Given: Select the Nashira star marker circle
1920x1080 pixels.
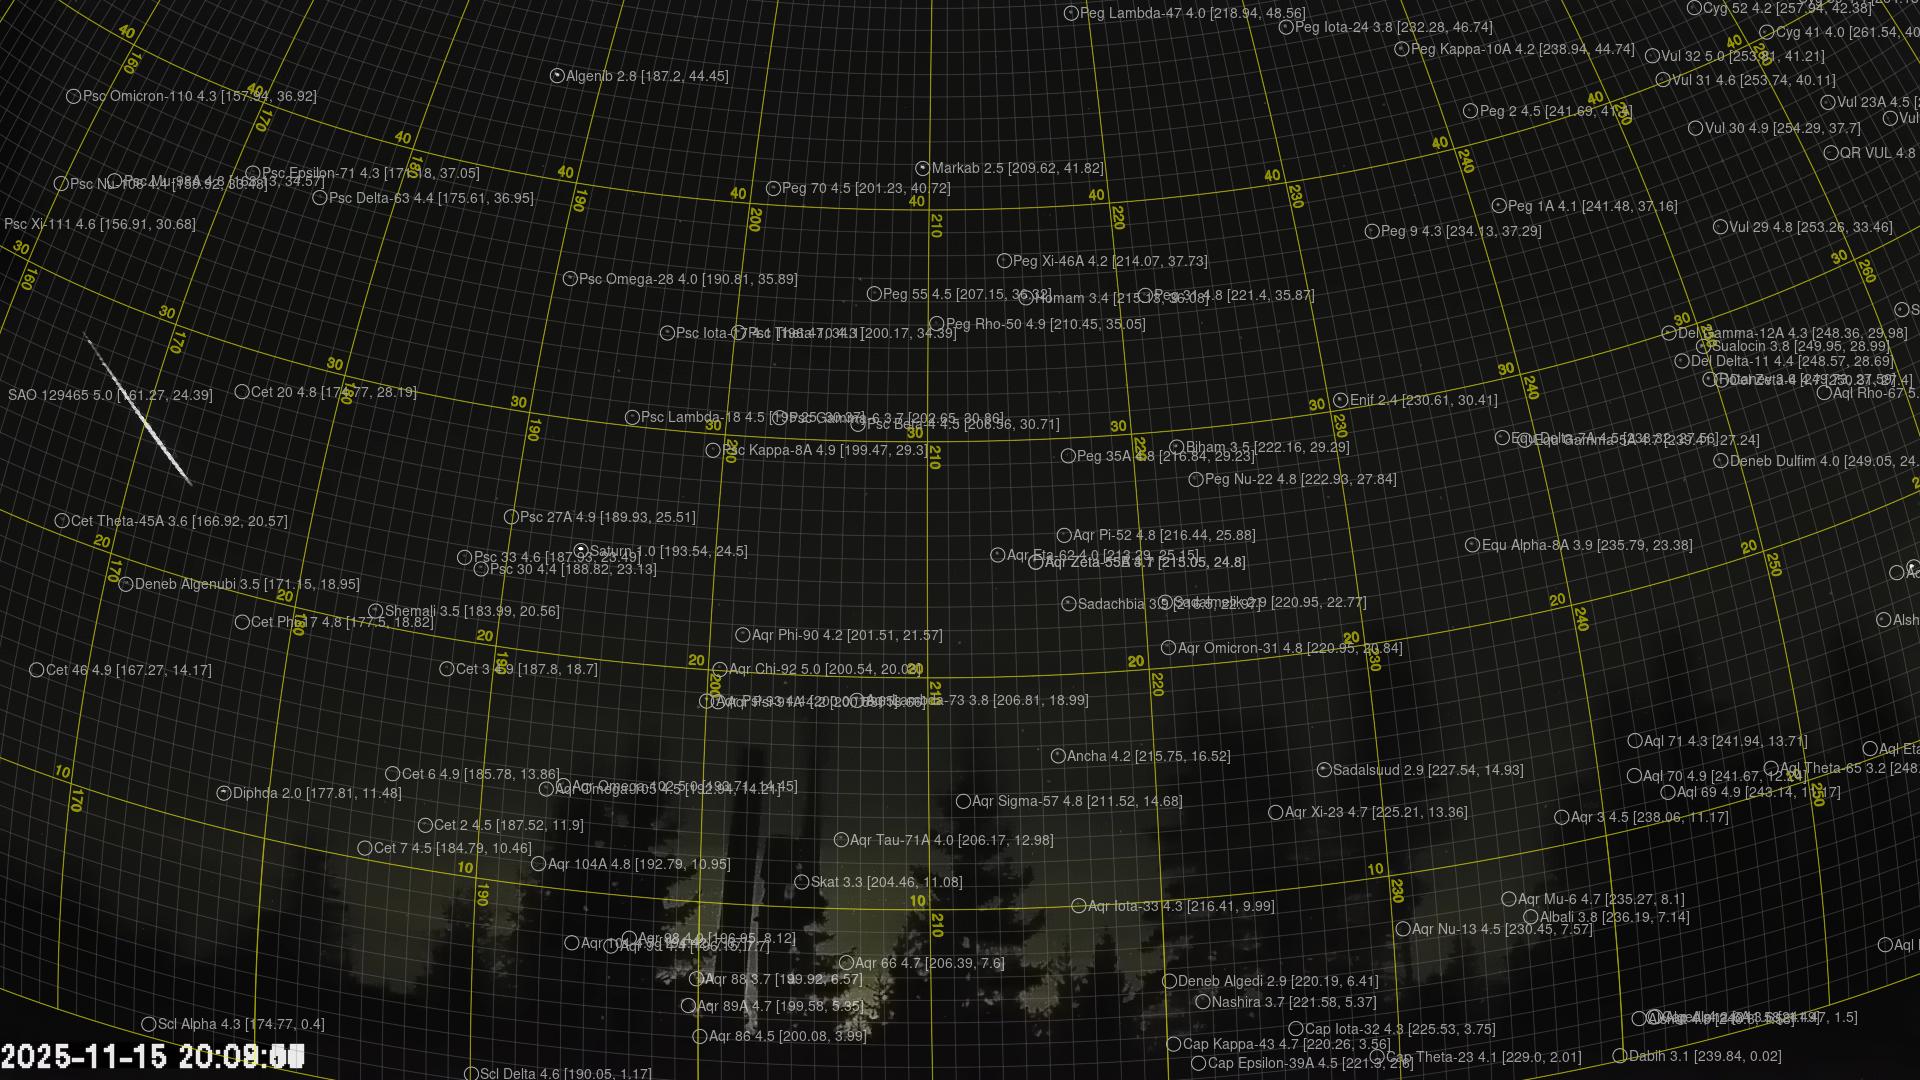Looking at the screenshot, I should click(1203, 1002).
